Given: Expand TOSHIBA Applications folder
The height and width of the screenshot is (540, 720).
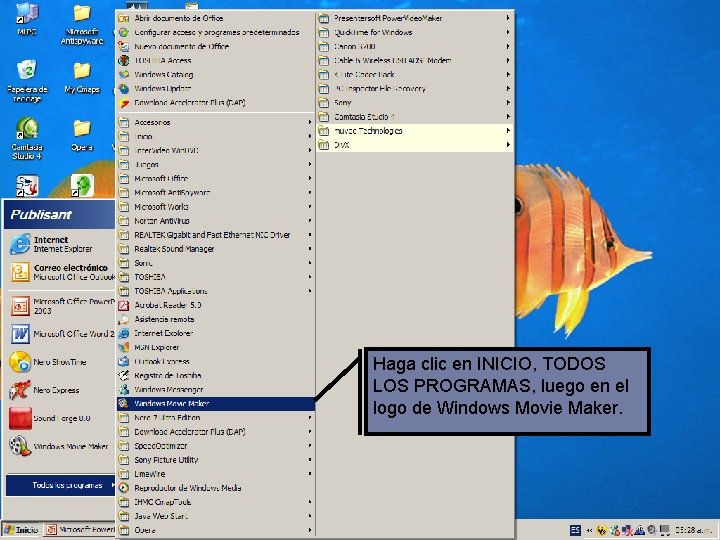Looking at the screenshot, I should [x=216, y=291].
